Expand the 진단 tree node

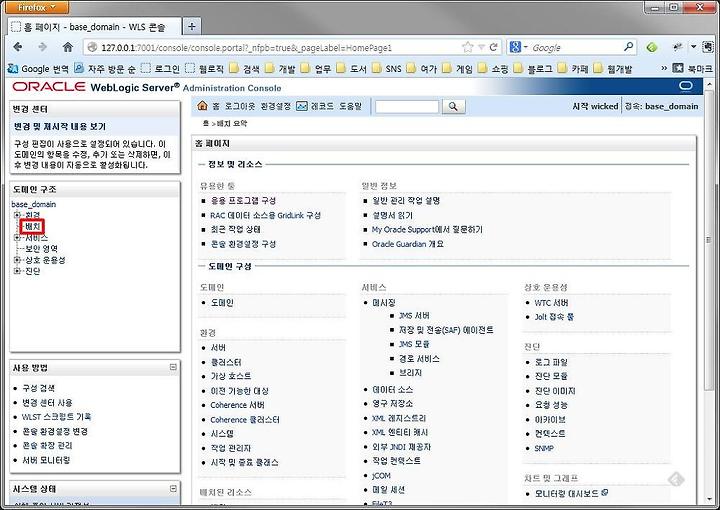[17, 271]
